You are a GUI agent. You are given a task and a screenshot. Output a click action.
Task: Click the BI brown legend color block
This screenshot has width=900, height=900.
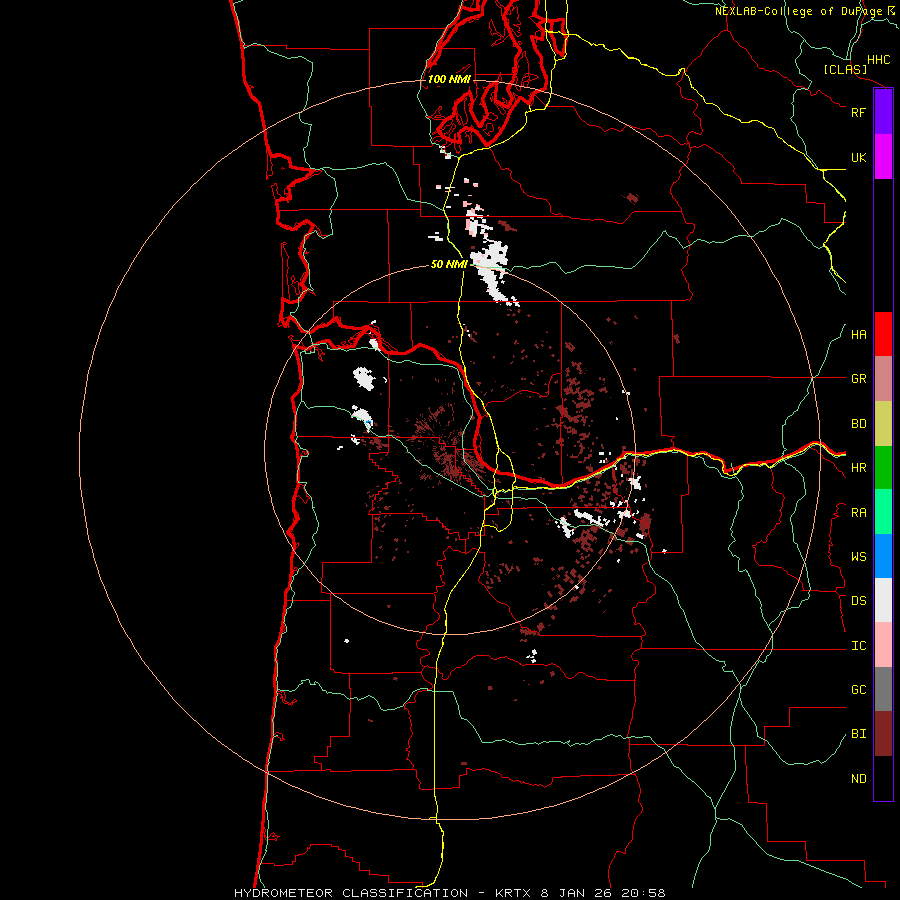click(x=883, y=734)
